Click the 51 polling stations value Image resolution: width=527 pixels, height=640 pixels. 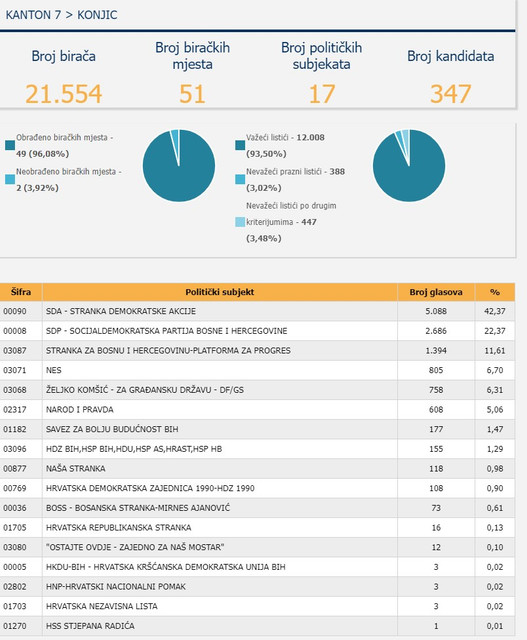coord(192,94)
